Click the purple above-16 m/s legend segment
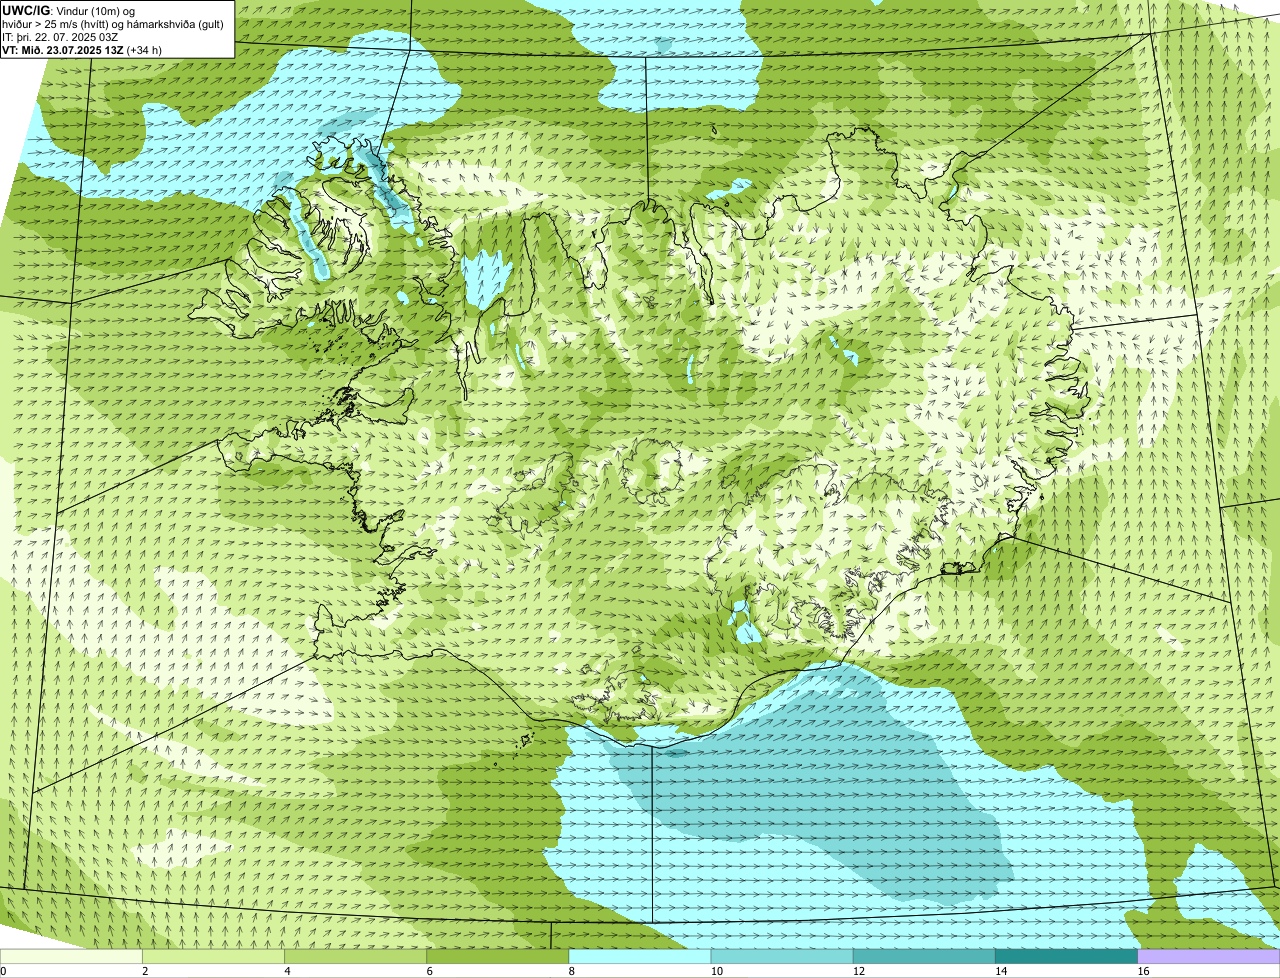Viewport: 1280px width, 978px height. point(1209,957)
